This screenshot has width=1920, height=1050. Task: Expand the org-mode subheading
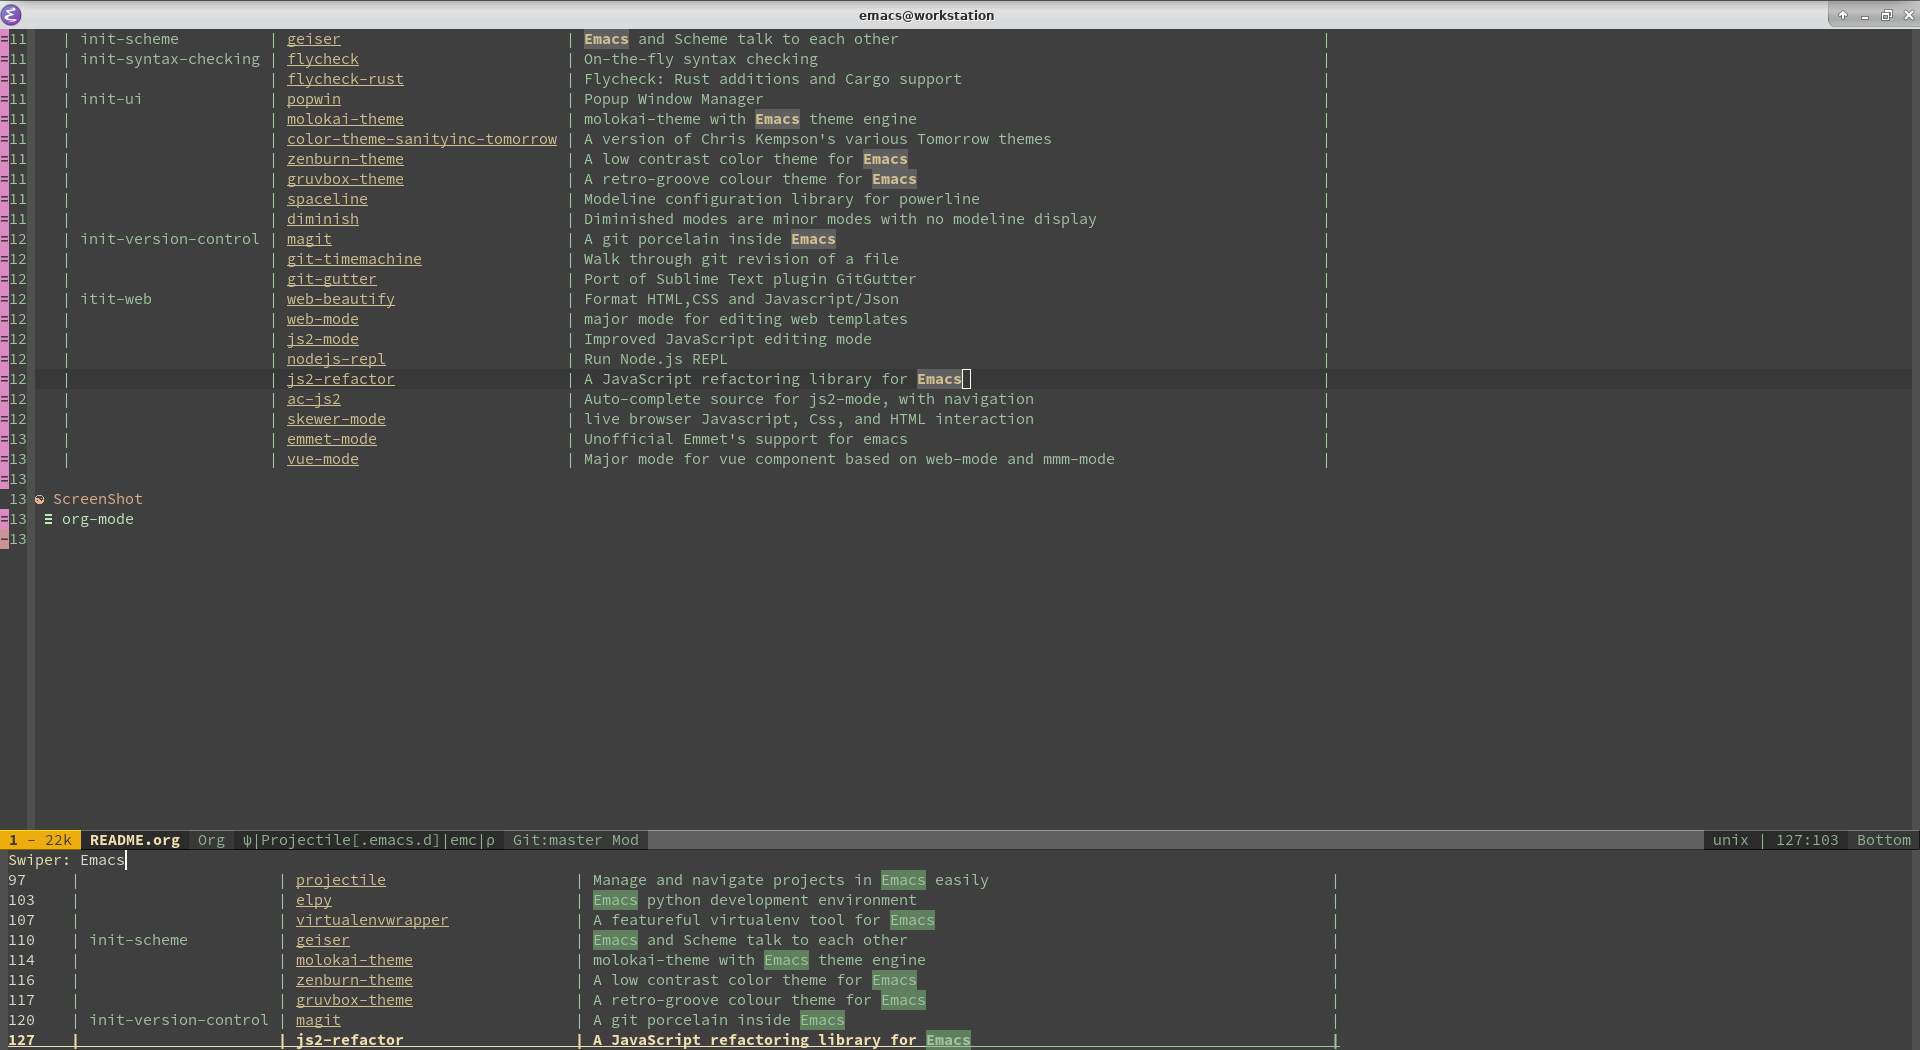(98, 519)
